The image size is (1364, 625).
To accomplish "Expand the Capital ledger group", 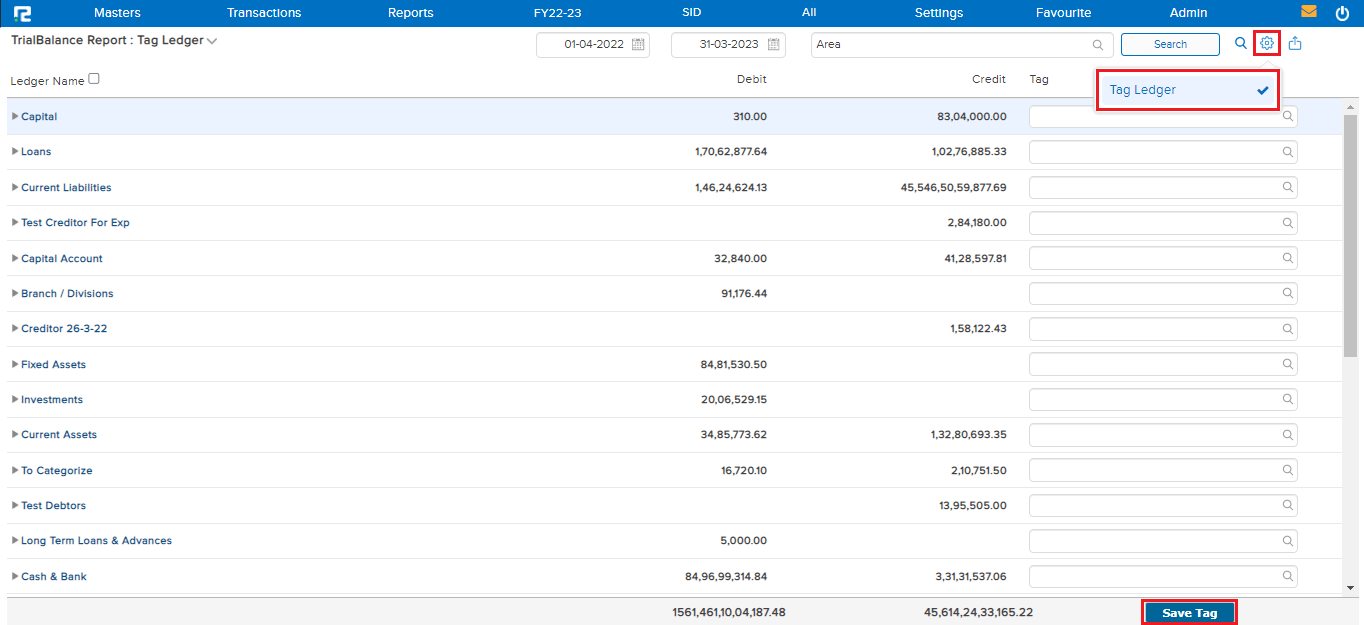I will pos(15,117).
